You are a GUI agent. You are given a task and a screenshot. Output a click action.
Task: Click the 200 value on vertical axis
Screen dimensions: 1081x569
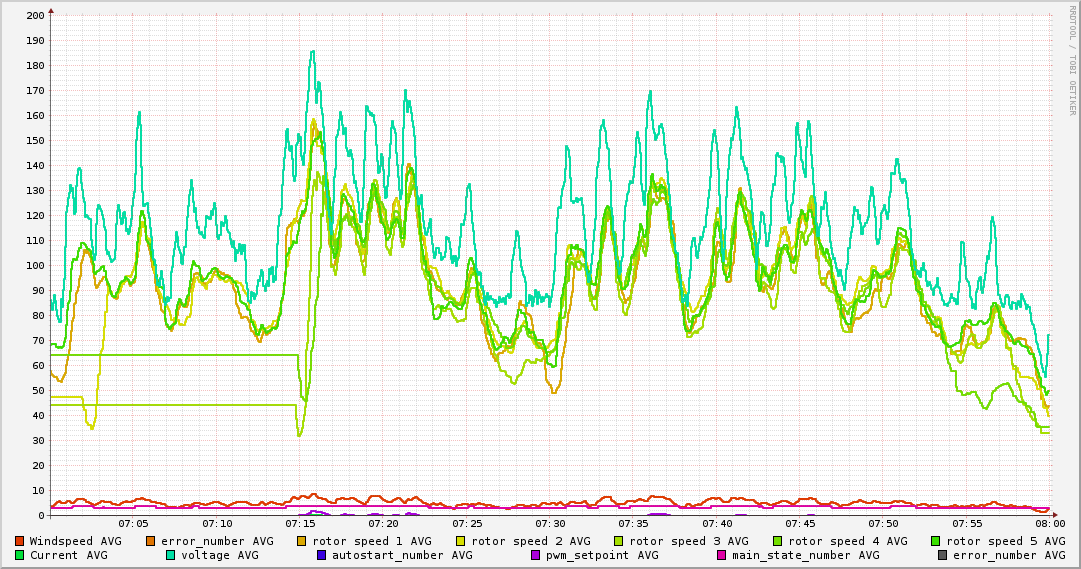[x=34, y=15]
